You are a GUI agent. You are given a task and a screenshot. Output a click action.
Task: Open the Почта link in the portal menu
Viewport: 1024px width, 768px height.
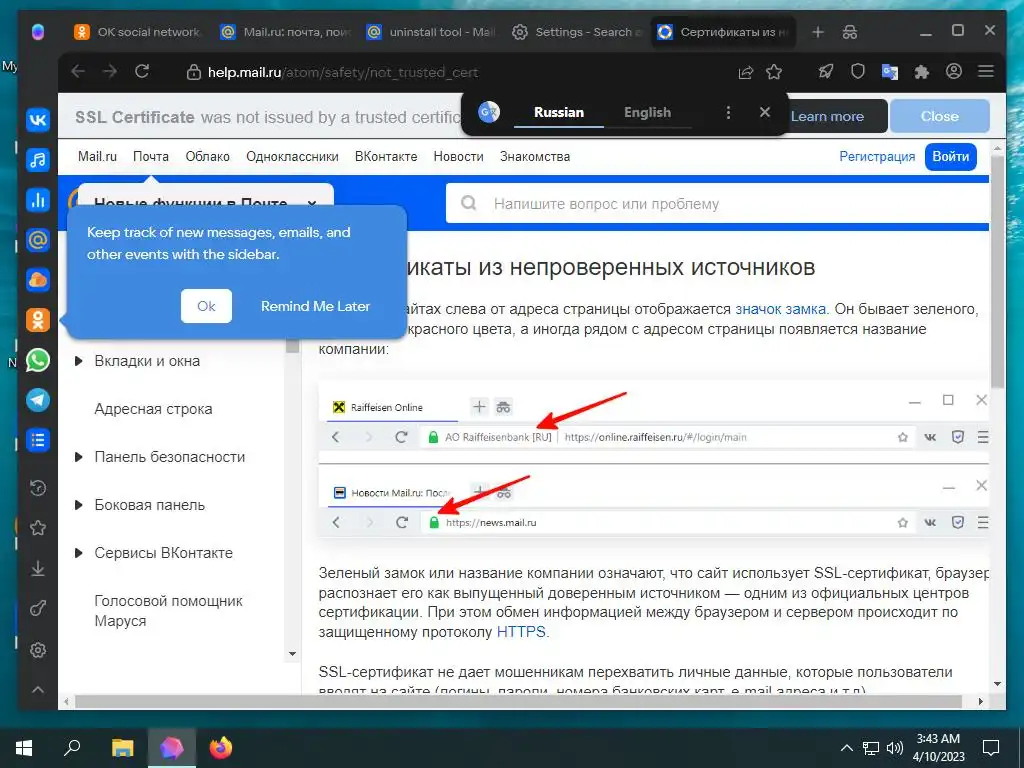pos(151,157)
